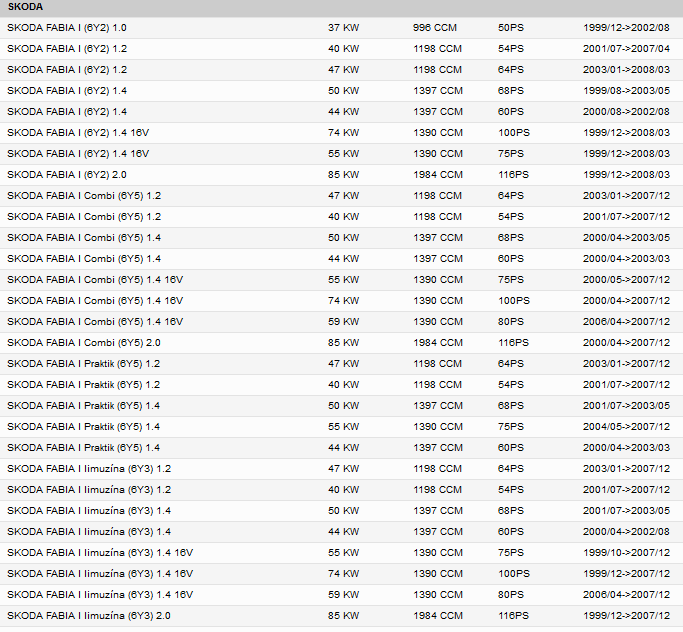This screenshot has height=632, width=683.
Task: Open SKODA FABIA I Combi (6Y5) 2.0 entry
Action: point(84,343)
